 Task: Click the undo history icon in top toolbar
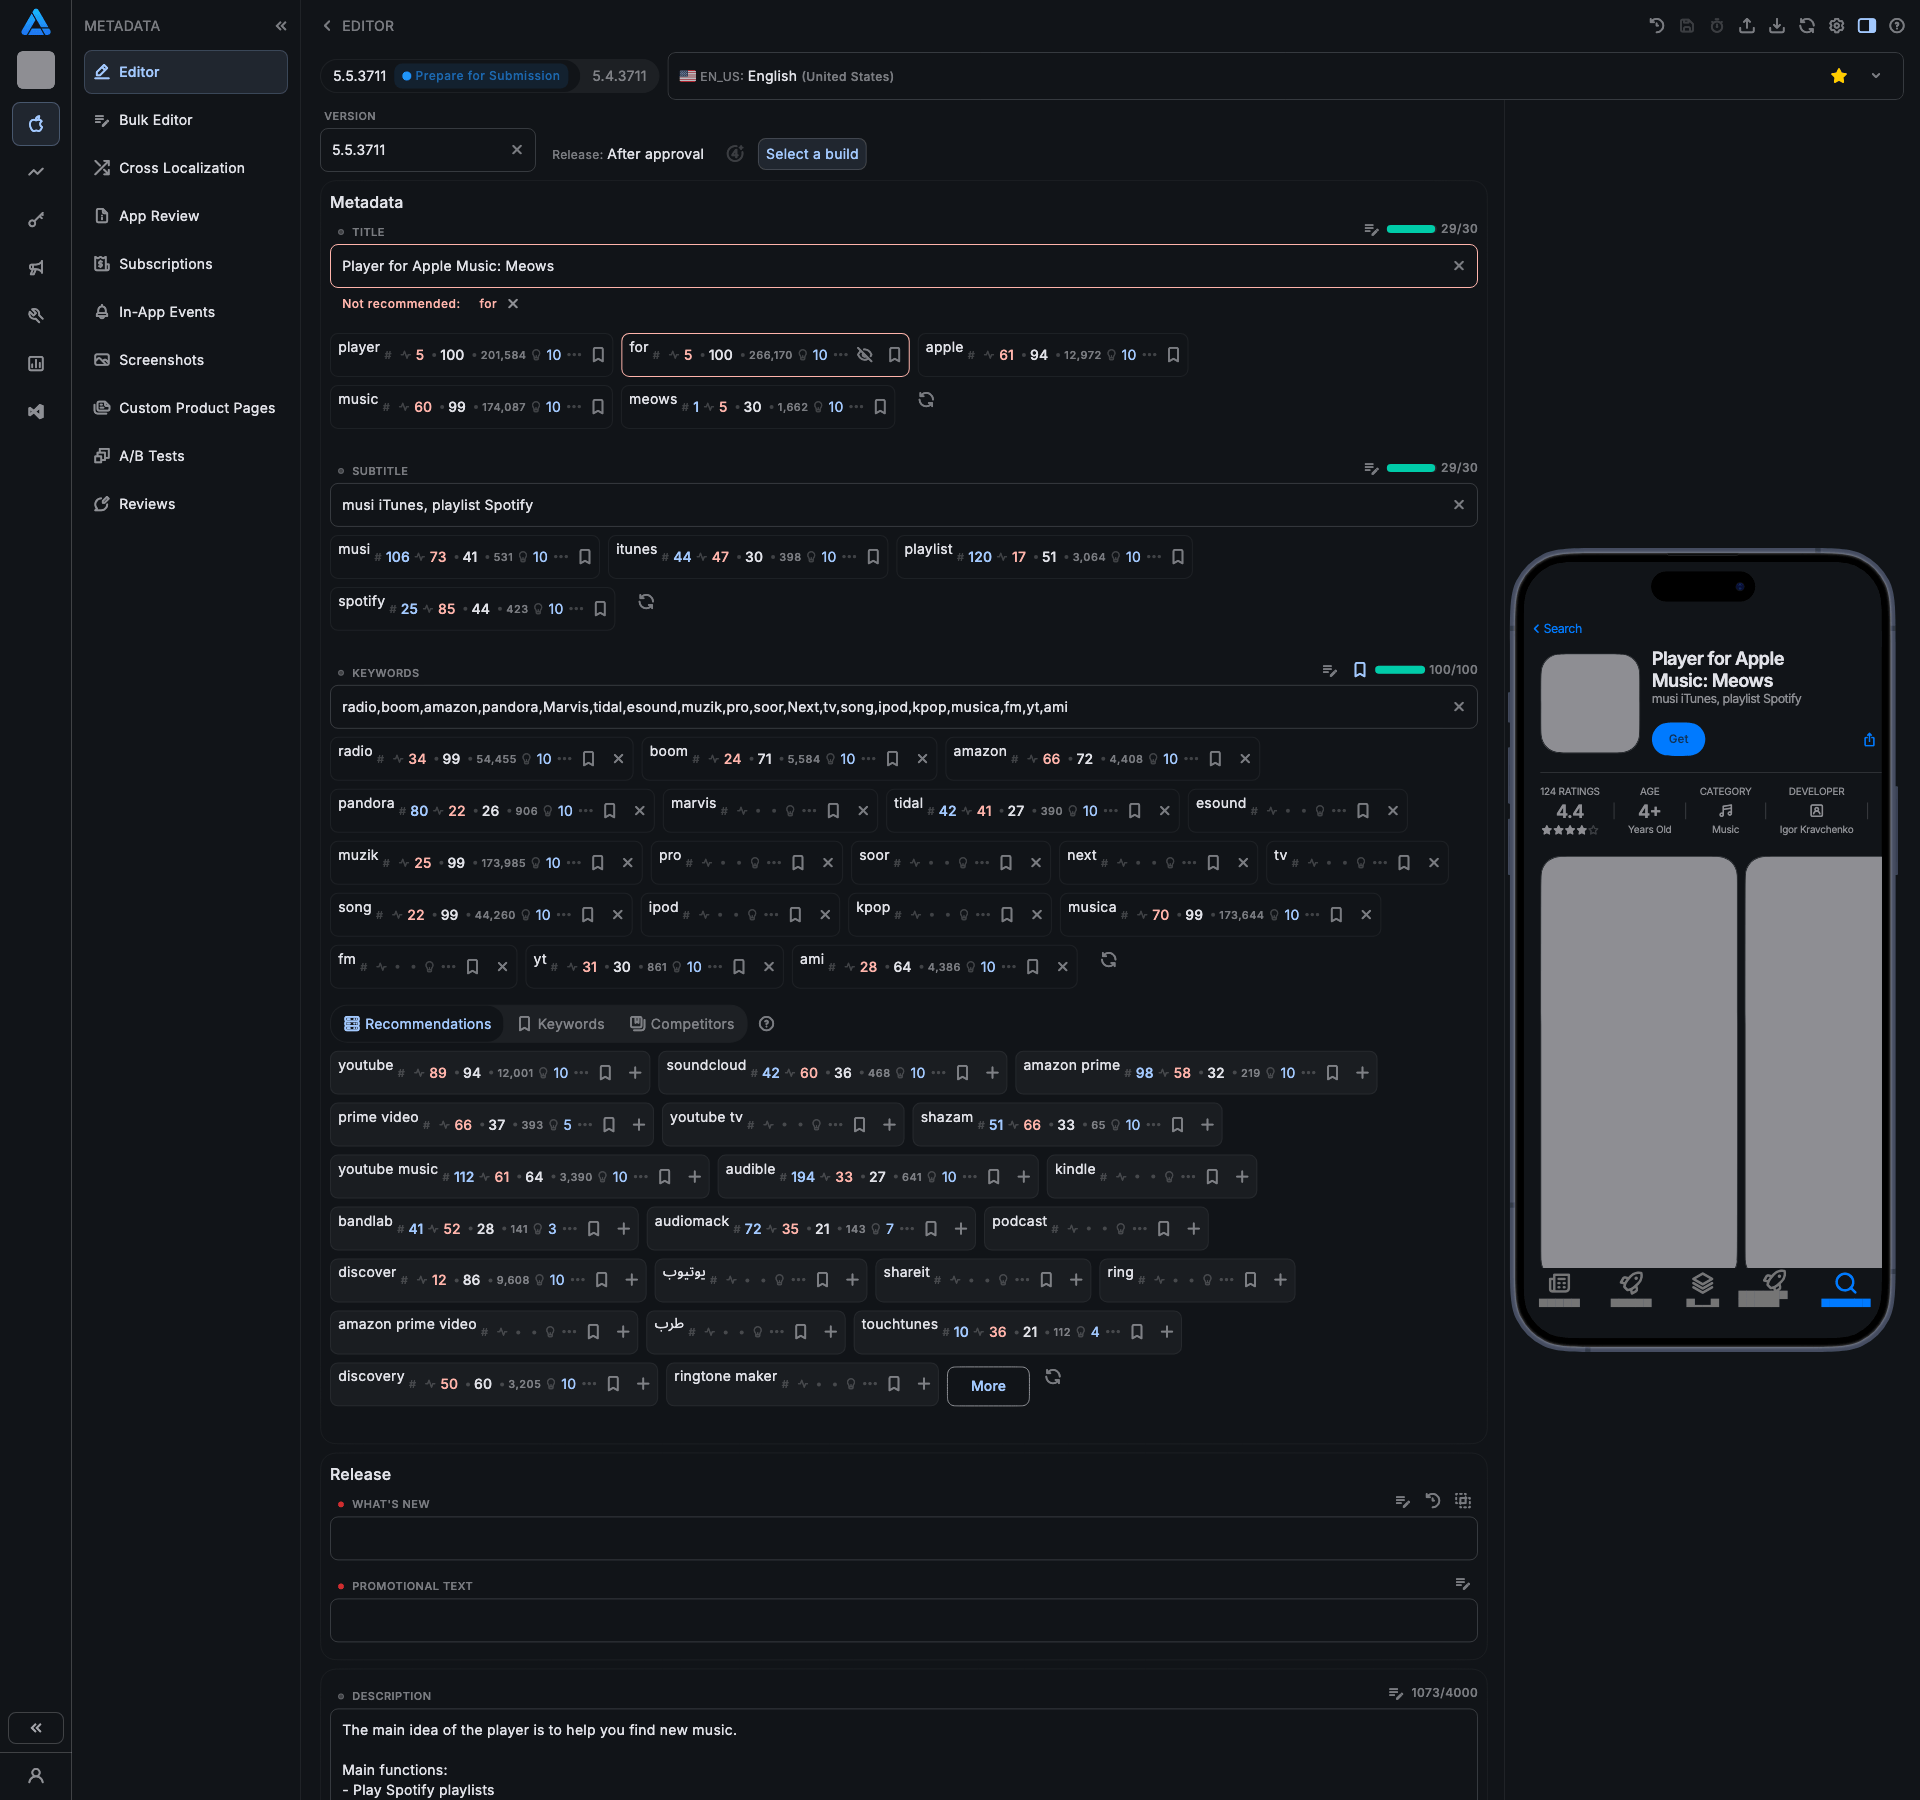click(x=1656, y=26)
